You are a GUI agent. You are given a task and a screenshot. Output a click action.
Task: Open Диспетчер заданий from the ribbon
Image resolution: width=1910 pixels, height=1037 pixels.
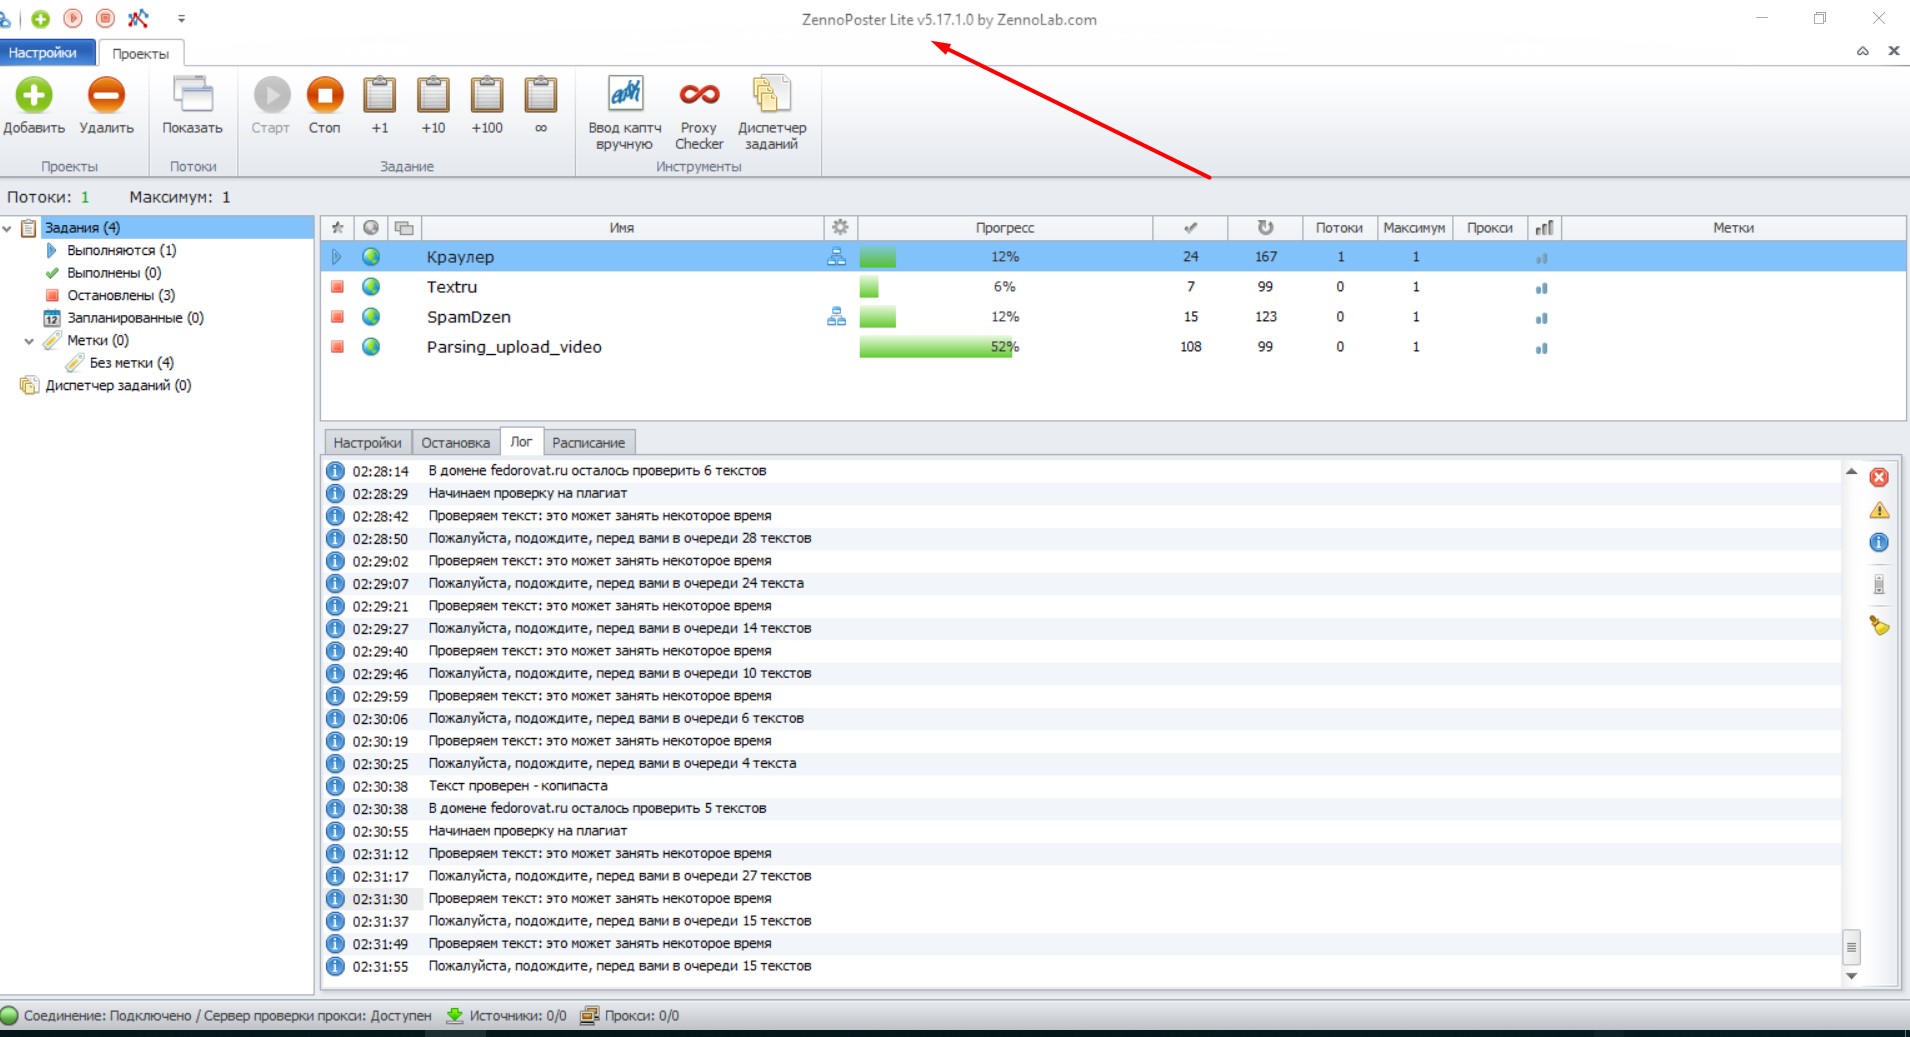(772, 113)
